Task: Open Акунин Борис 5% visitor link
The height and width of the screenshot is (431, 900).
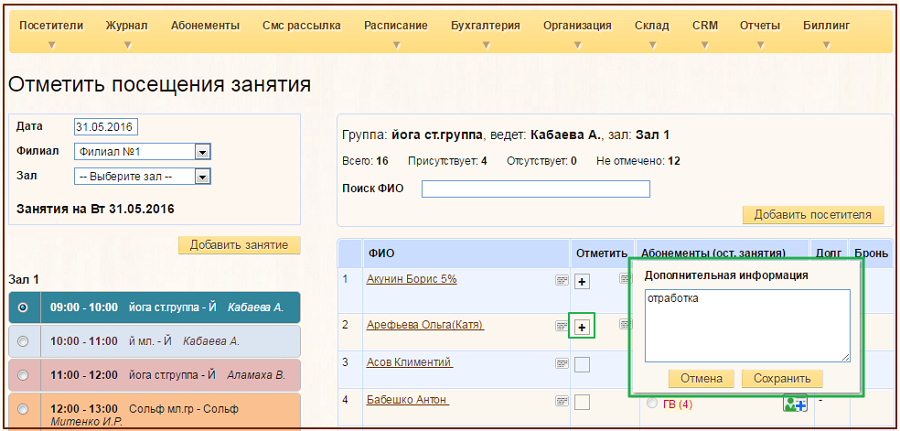Action: 412,279
